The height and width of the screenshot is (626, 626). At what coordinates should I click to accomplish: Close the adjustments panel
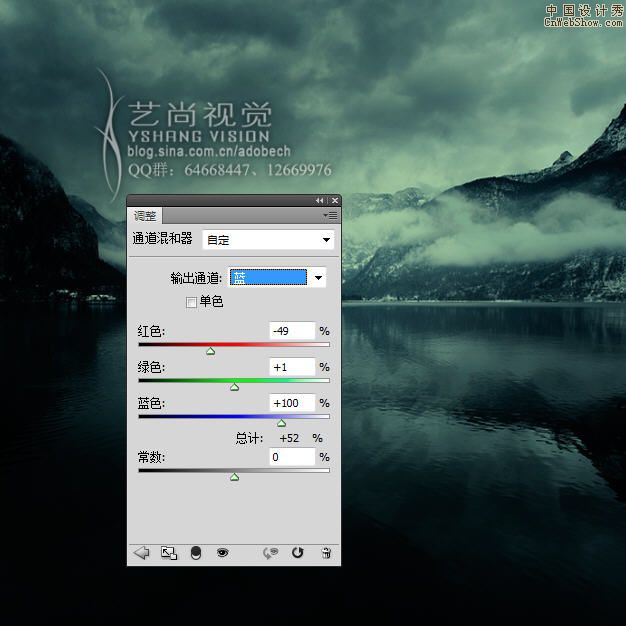[335, 200]
